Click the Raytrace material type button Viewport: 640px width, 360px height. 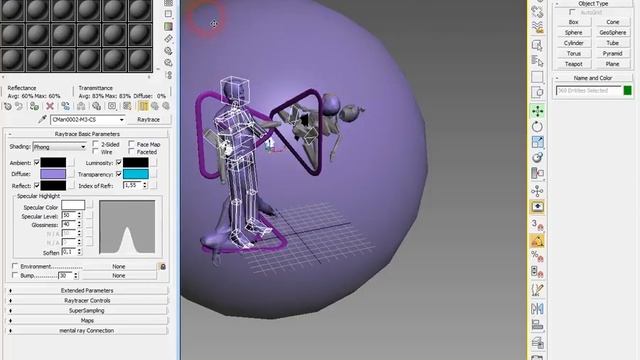point(149,120)
